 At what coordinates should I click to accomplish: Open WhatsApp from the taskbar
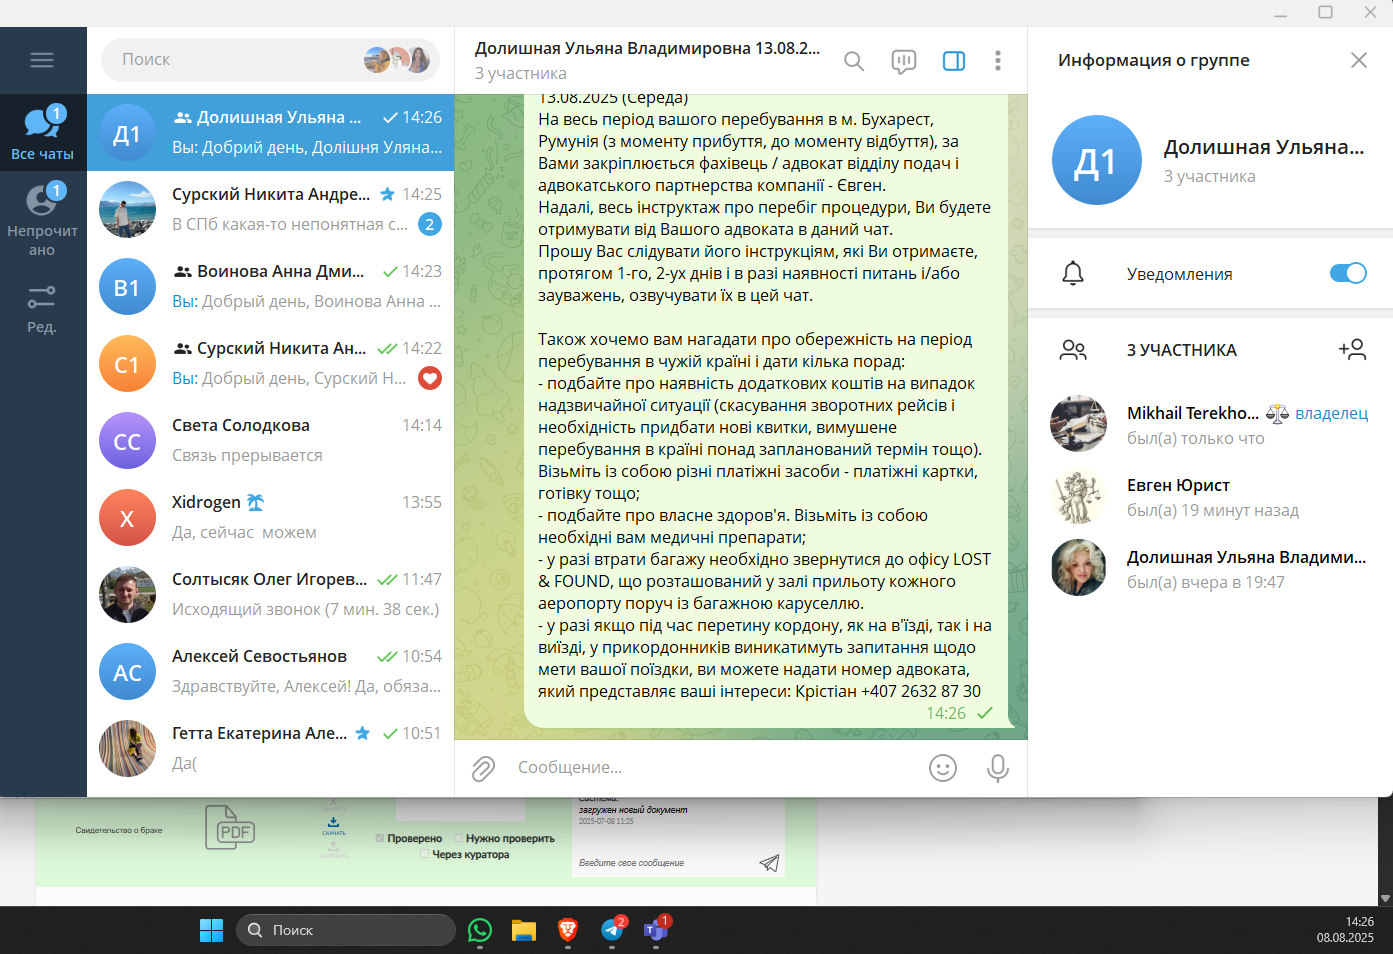[x=480, y=930]
